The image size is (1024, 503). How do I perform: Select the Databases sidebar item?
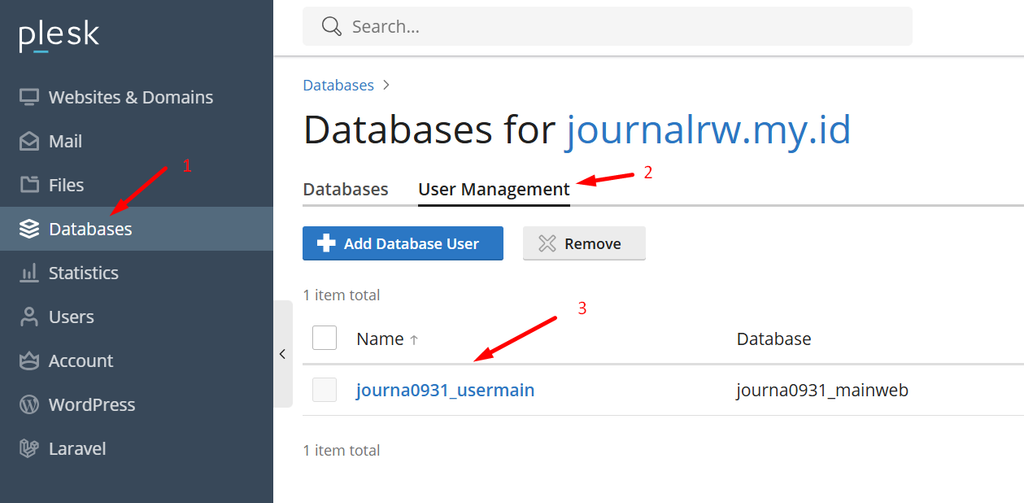[x=136, y=229]
